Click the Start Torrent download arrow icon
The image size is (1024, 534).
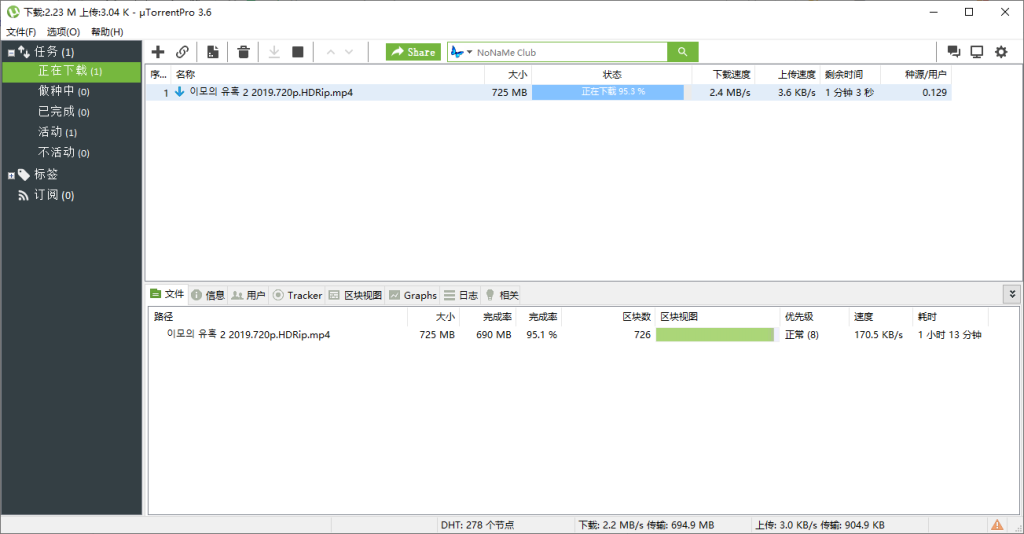point(274,52)
